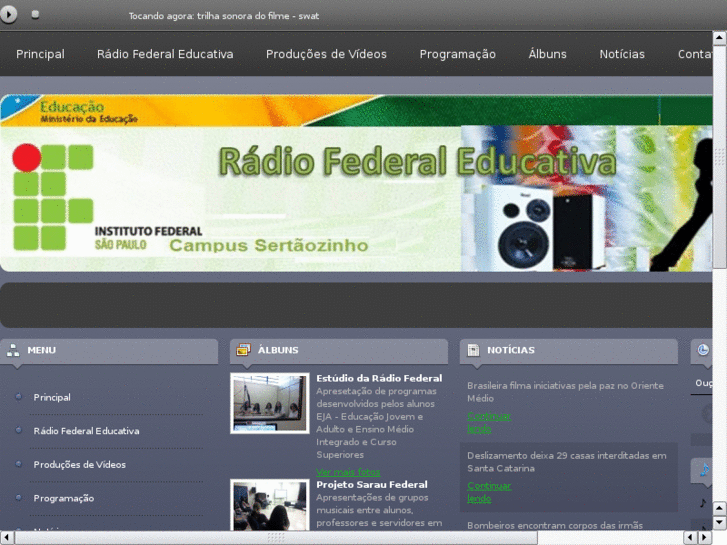Open Álbuns in the top navigation bar
727x545 pixels.
(x=548, y=54)
